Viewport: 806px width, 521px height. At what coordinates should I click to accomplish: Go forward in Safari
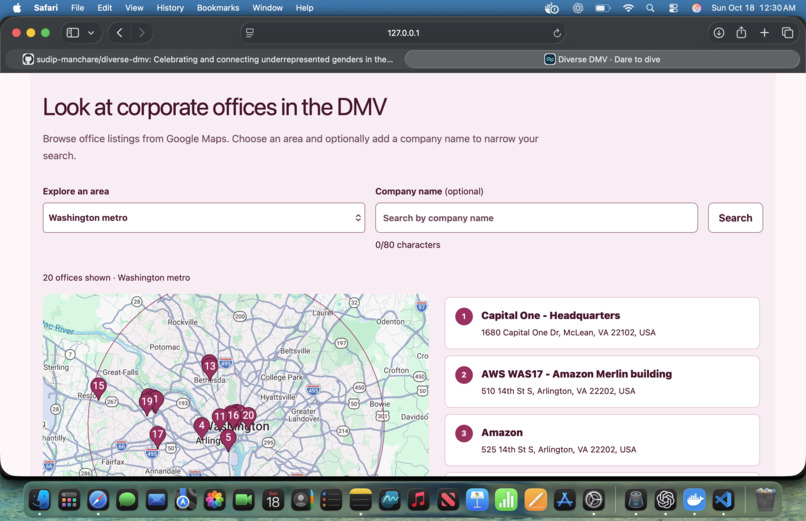pos(141,33)
